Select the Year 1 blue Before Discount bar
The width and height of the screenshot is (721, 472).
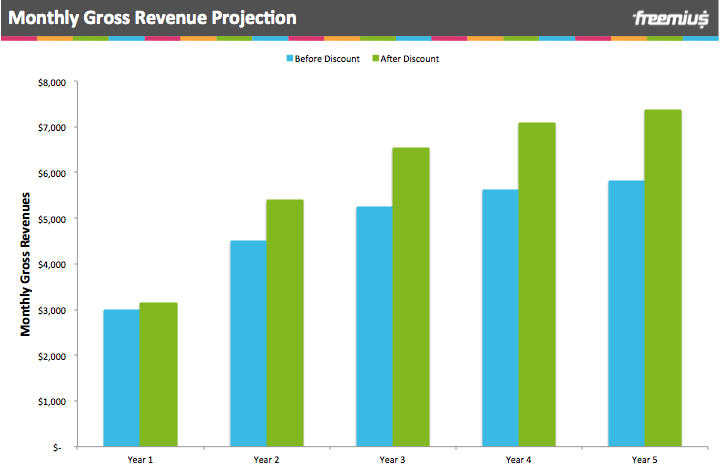pyautogui.click(x=121, y=378)
